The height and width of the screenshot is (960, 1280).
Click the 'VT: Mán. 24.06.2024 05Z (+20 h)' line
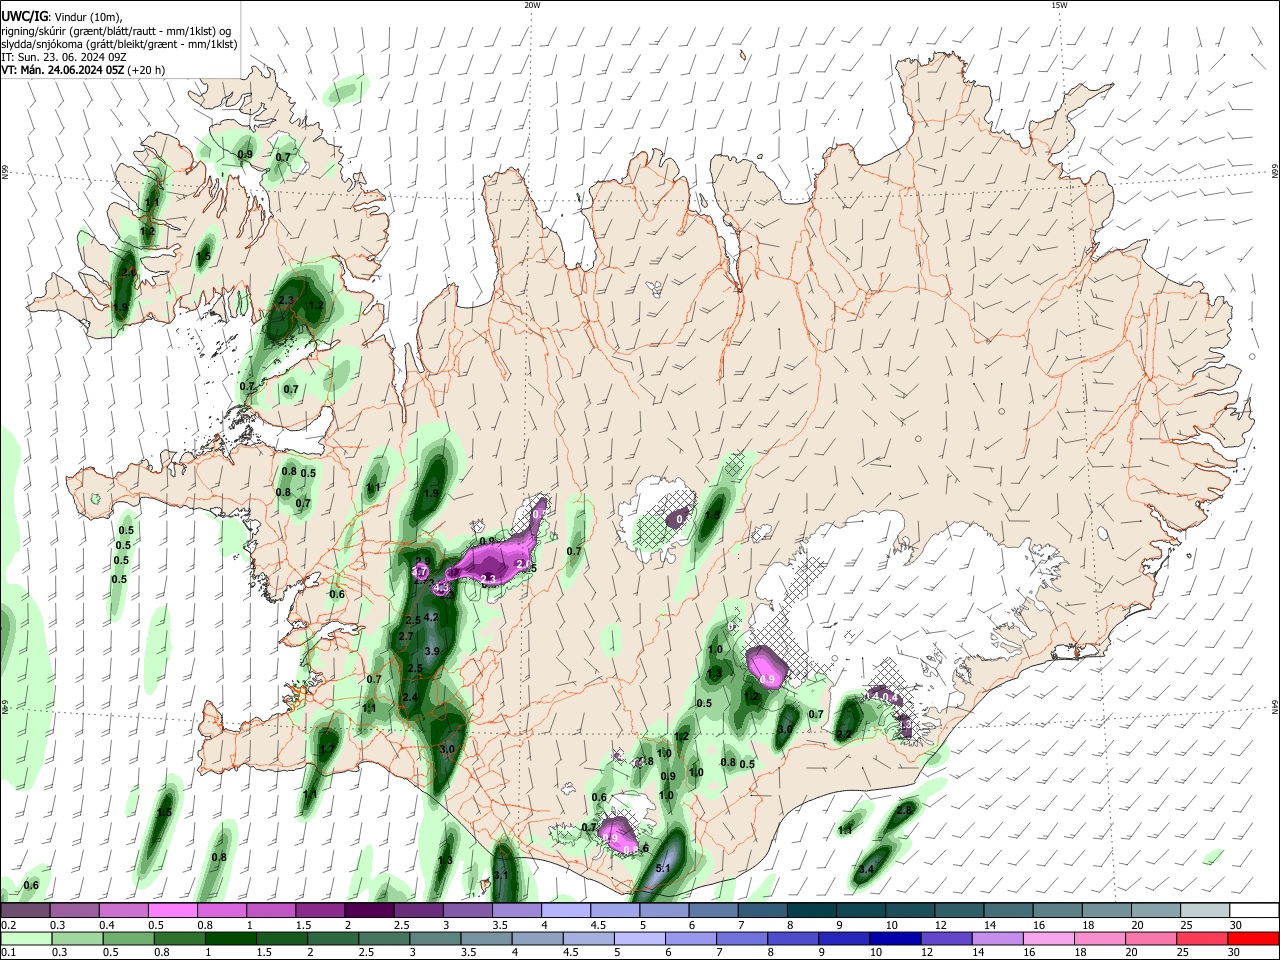[83, 70]
